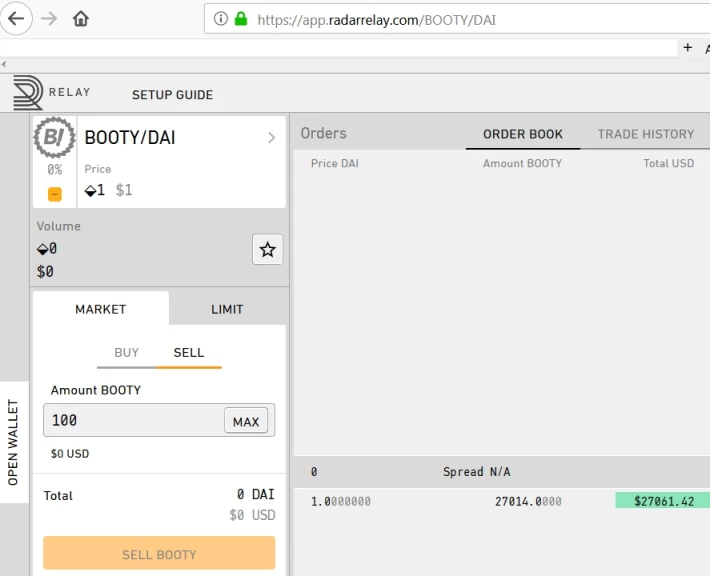This screenshot has height=576, width=710.
Task: Click the 27014.0000 amount cell
Action: (528, 501)
